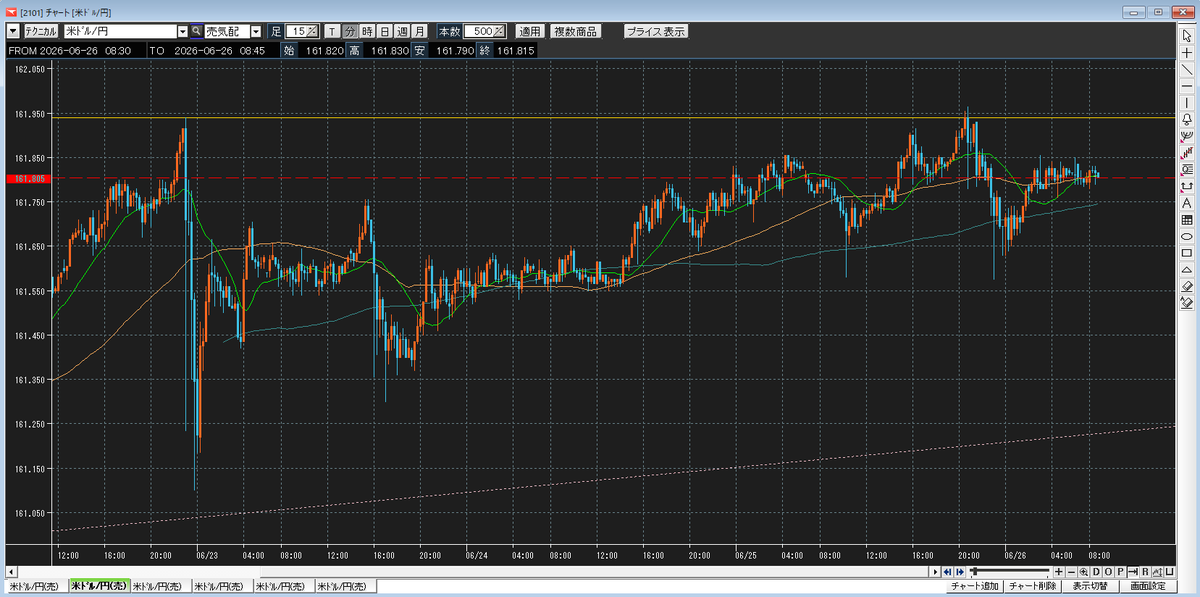This screenshot has height=597, width=1200.
Task: Open the dropdown arrow left of テクニカル
Action: 13,32
